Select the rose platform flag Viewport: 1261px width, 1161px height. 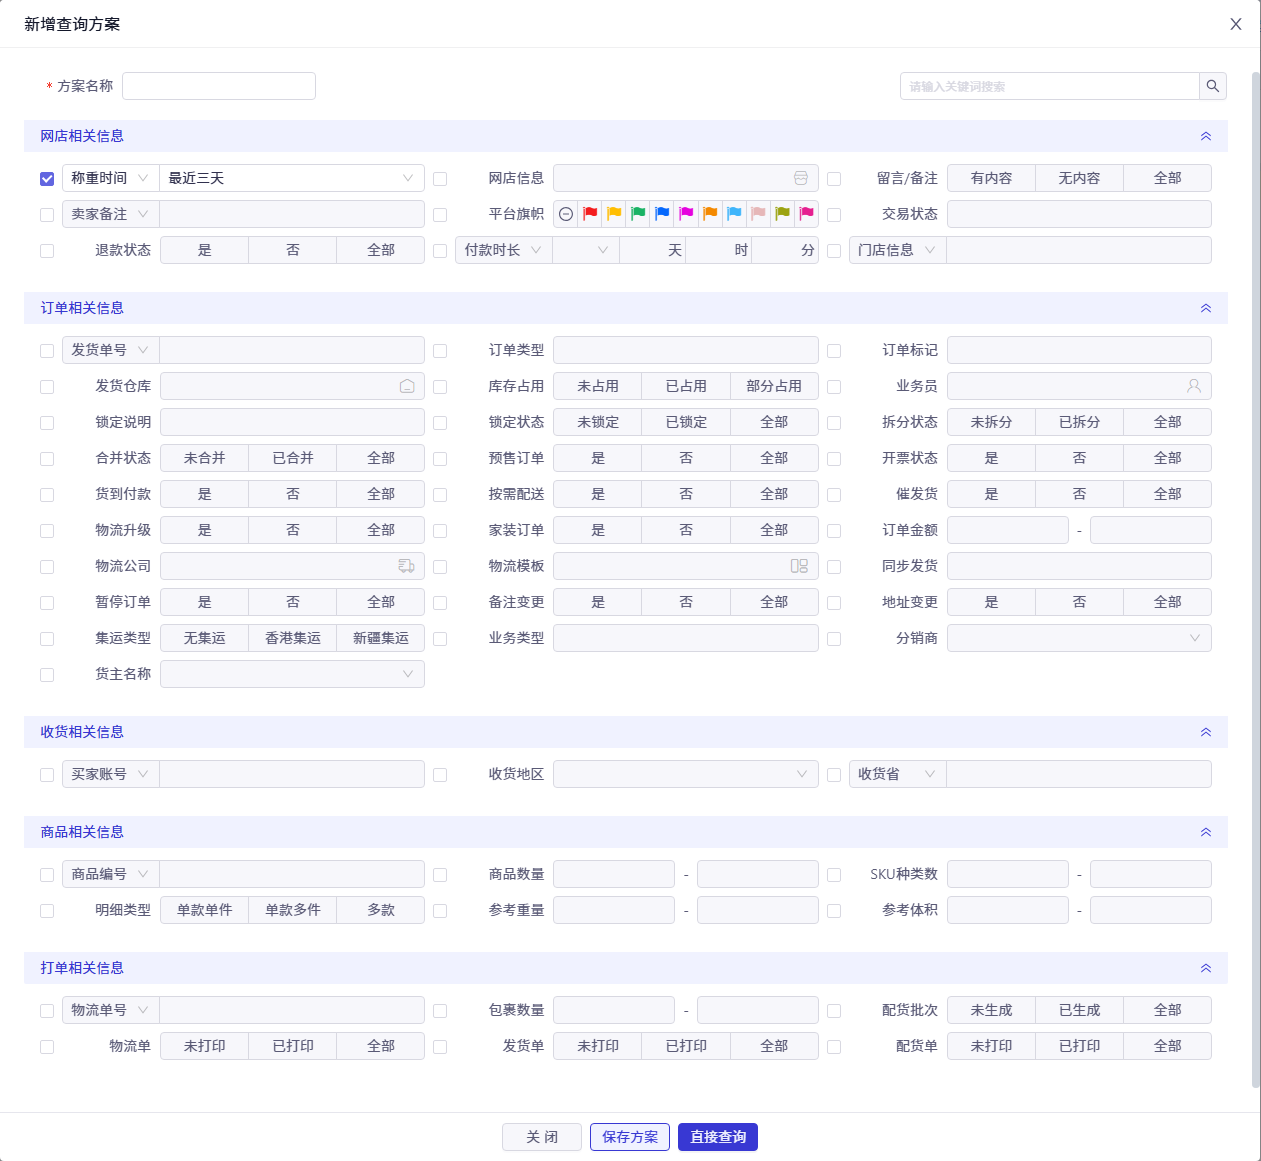806,214
